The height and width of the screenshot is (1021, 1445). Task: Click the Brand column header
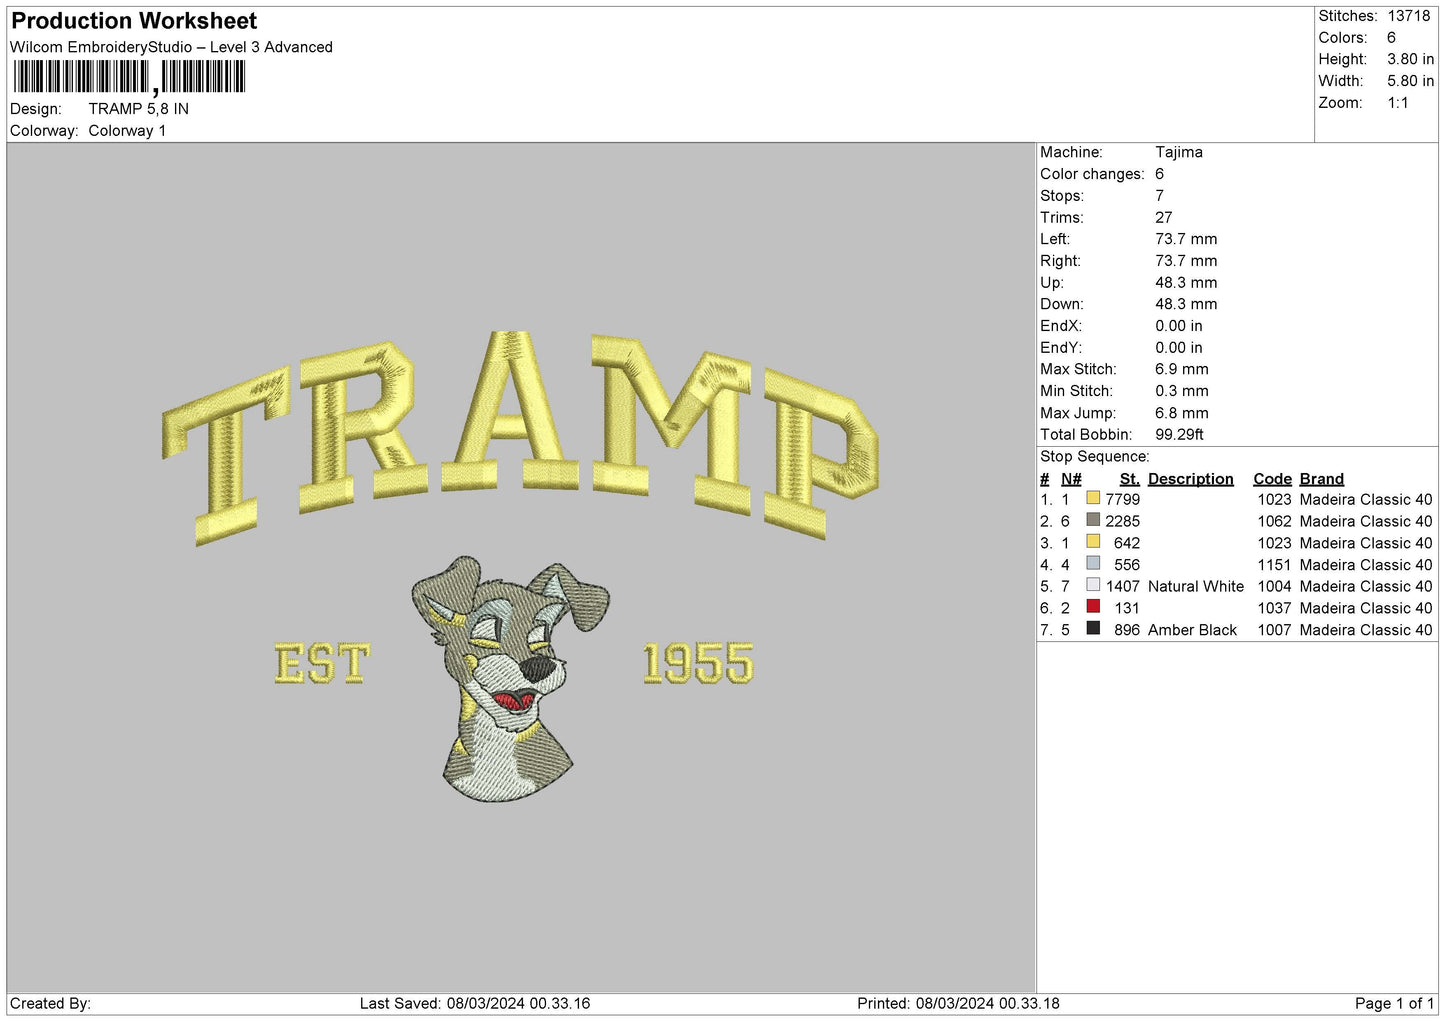pyautogui.click(x=1322, y=479)
